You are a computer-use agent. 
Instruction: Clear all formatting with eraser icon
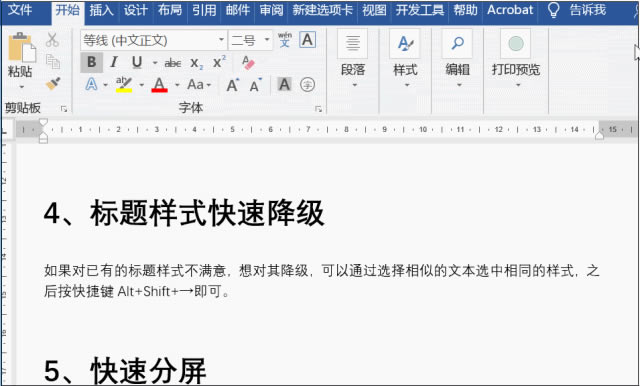click(x=248, y=62)
